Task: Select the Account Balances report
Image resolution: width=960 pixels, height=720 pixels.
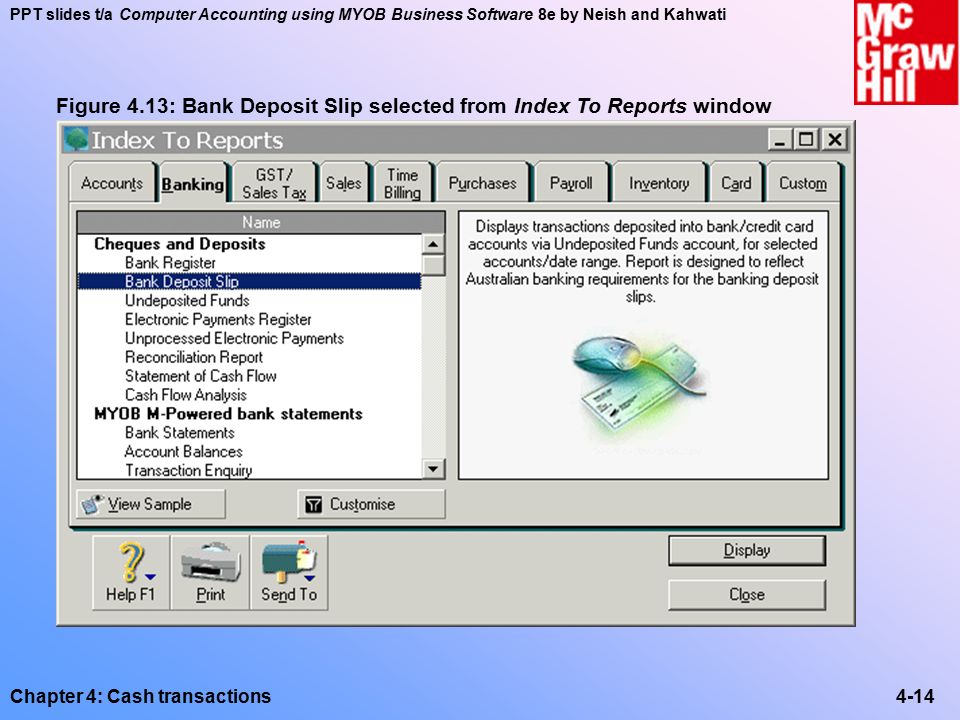Action: tap(184, 452)
